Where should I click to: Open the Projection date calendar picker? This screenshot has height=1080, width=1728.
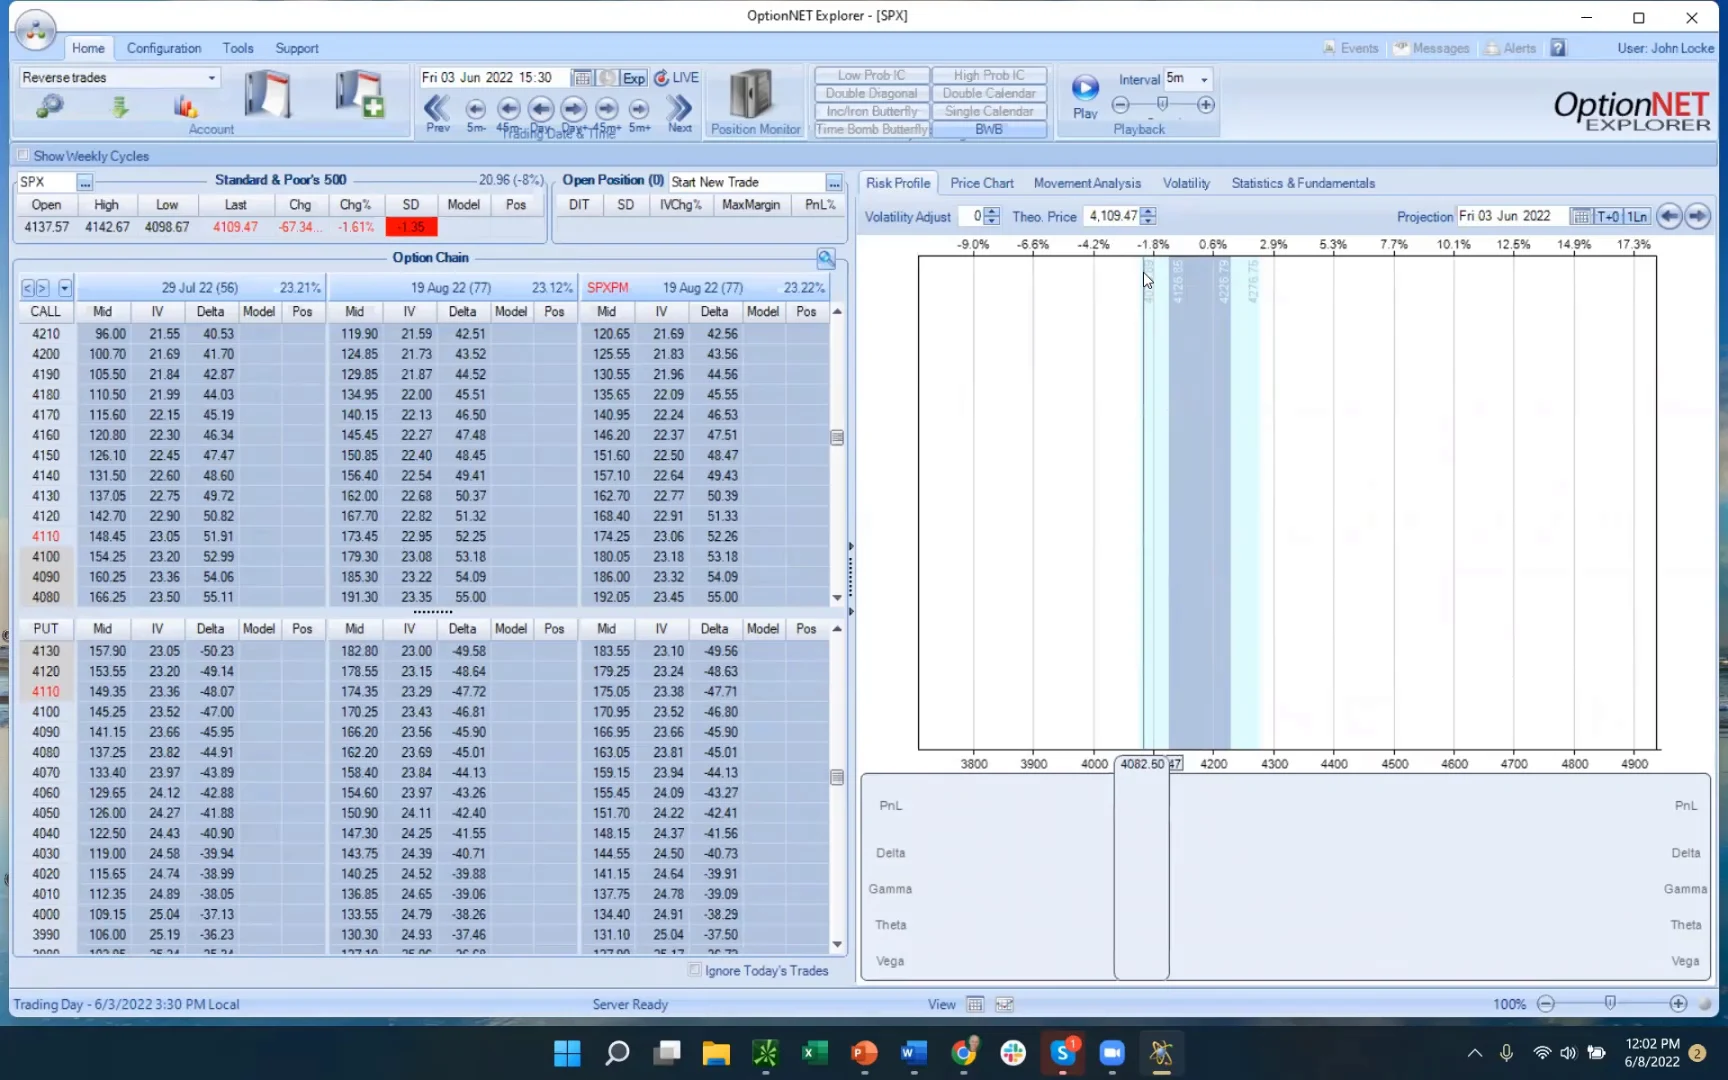[x=1581, y=216]
